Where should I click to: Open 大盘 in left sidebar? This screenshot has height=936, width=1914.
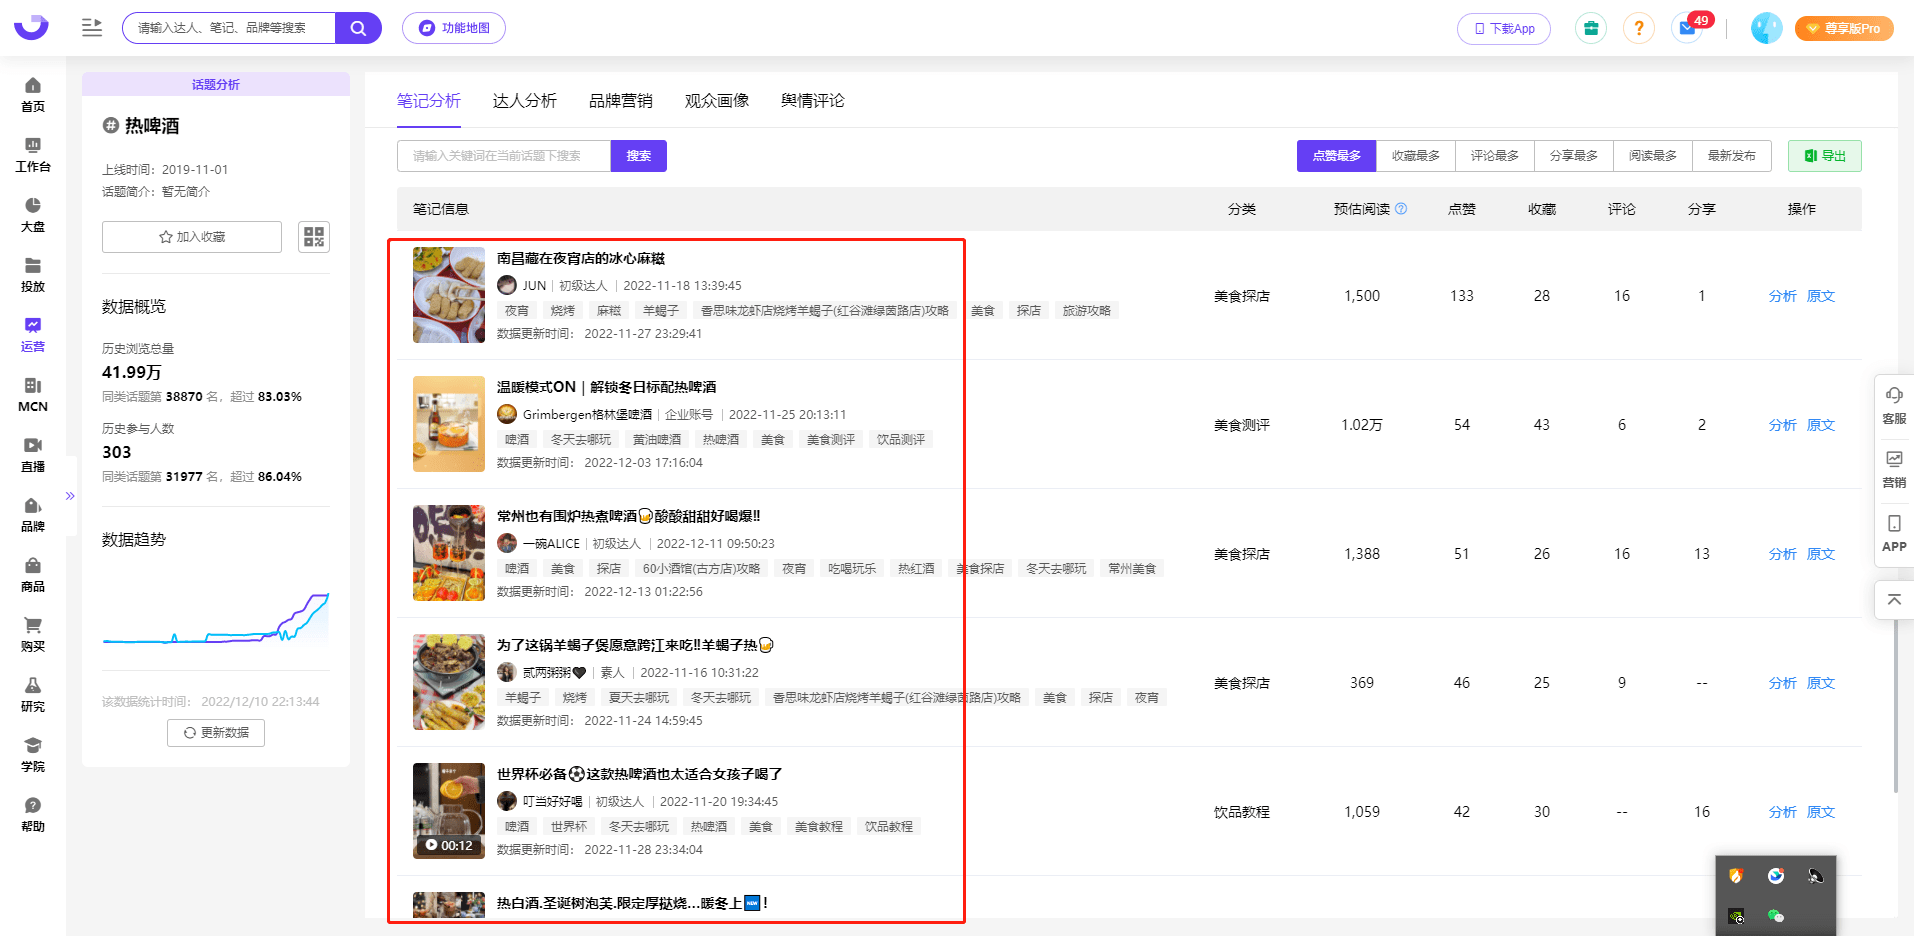click(x=33, y=215)
